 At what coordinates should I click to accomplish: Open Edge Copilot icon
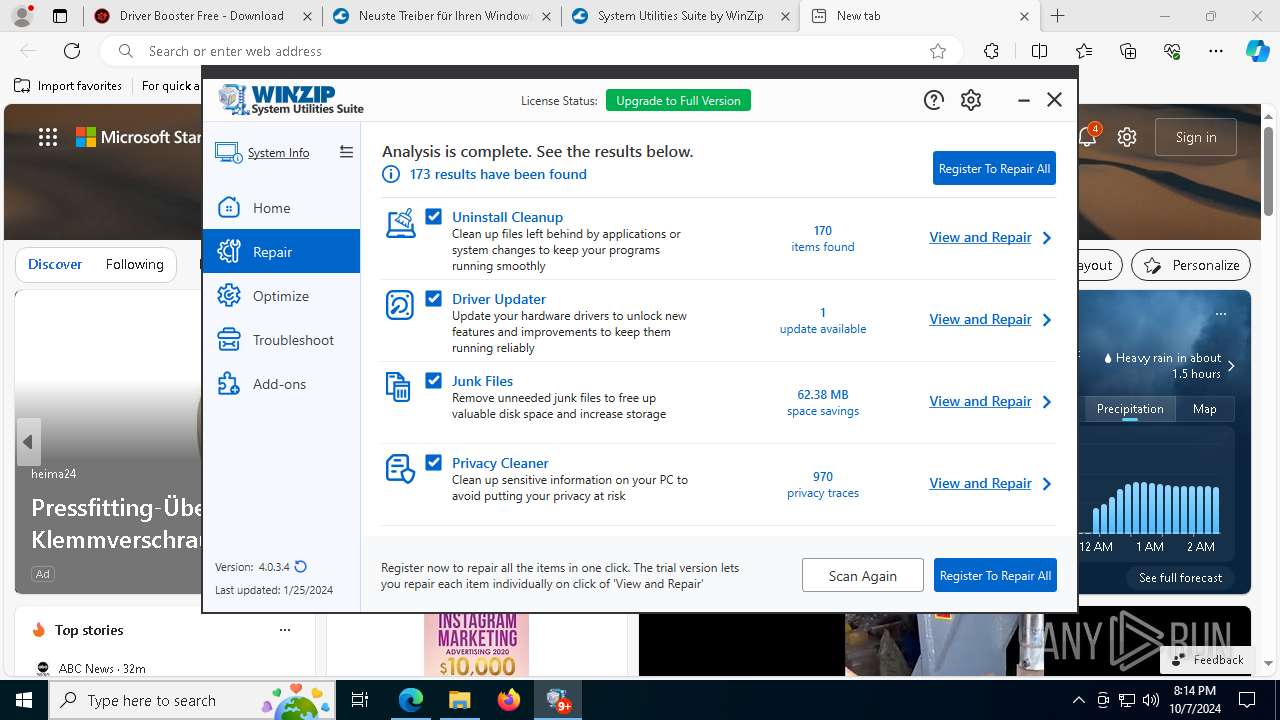pyautogui.click(x=1257, y=51)
